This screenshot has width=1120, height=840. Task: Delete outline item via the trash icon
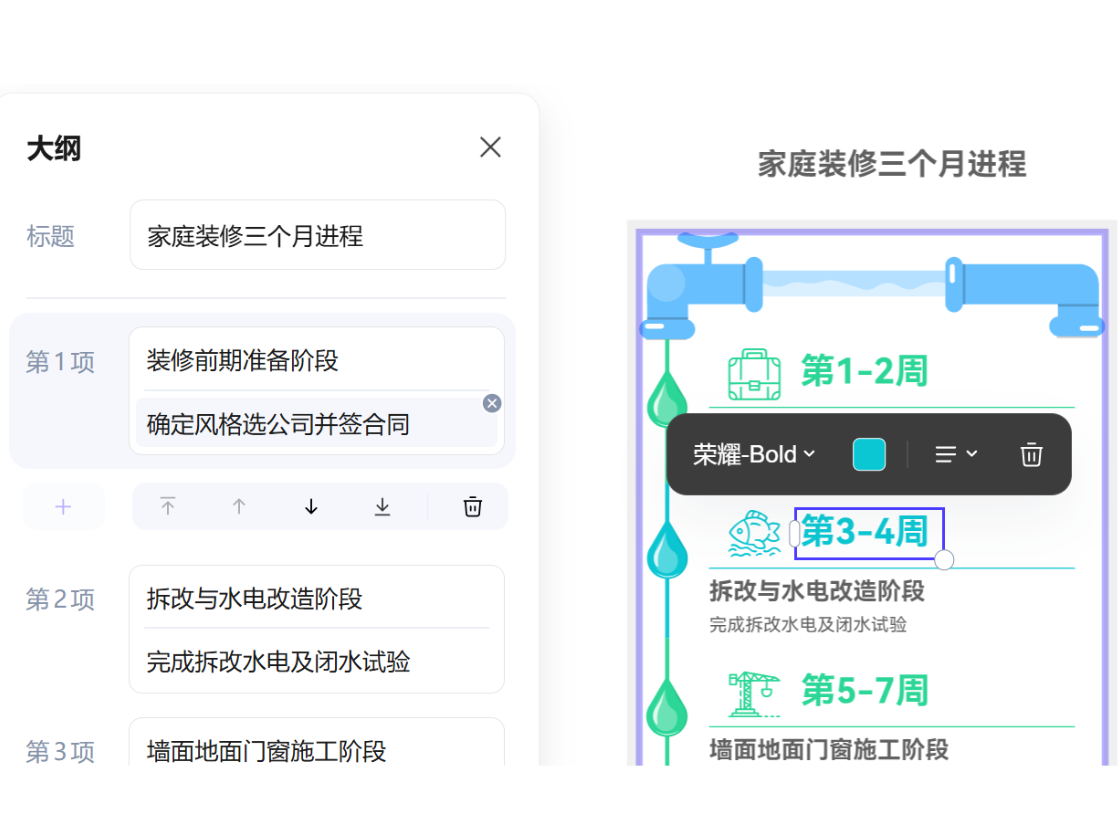[x=472, y=506]
